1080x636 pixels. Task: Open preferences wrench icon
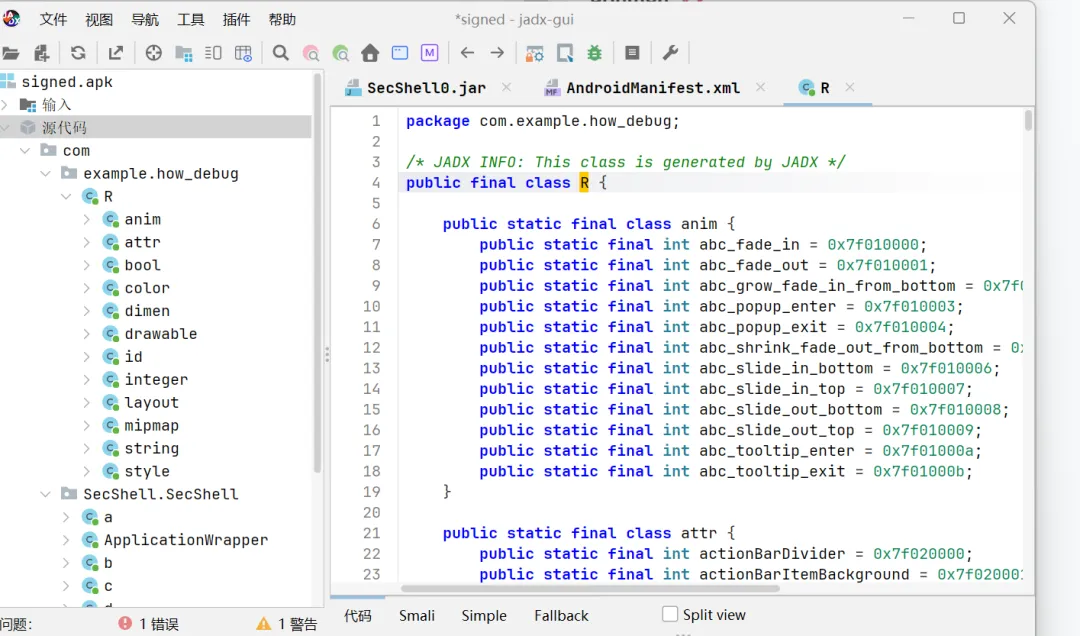[x=670, y=53]
